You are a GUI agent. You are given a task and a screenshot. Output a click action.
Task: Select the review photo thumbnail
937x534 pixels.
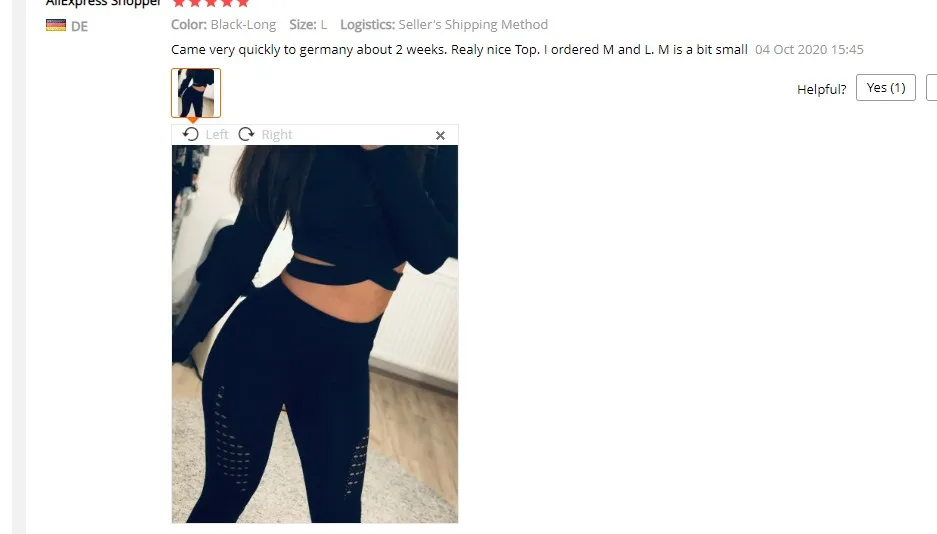(196, 93)
